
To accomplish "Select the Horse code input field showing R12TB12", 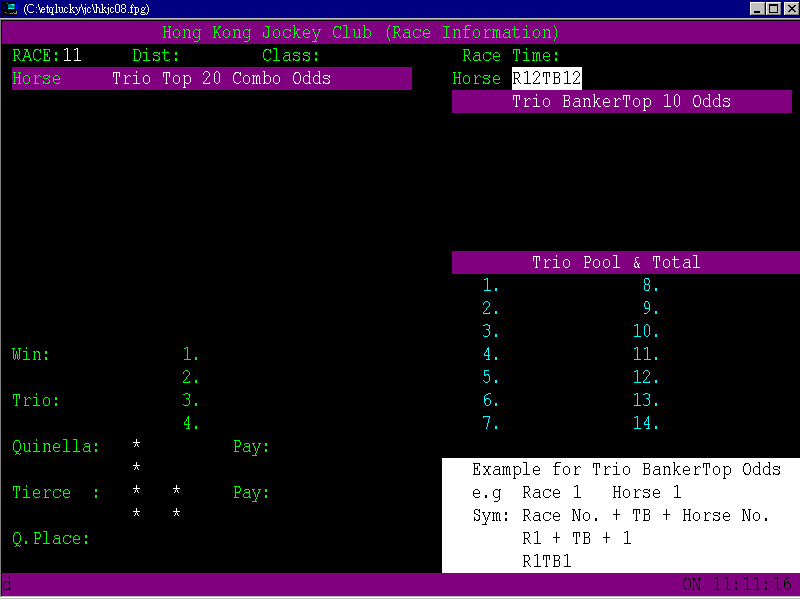I will pyautogui.click(x=546, y=77).
